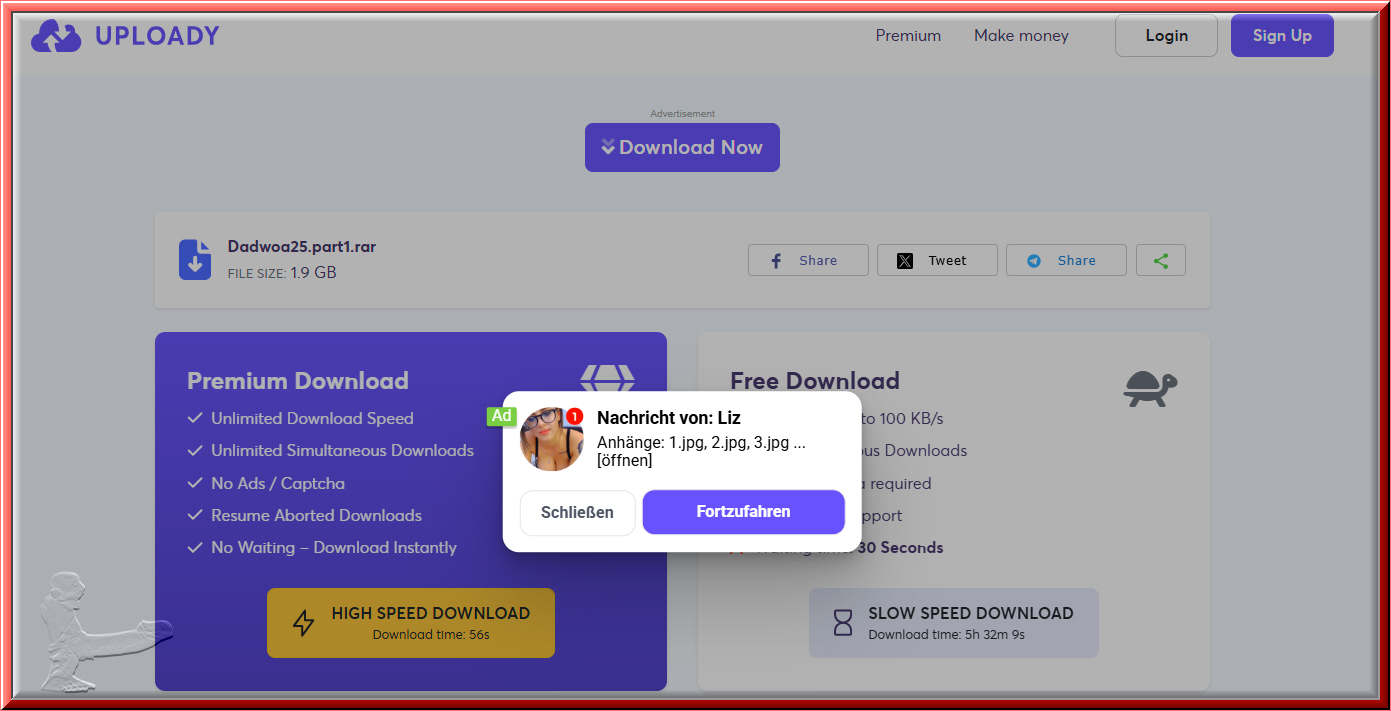Click the turtle icon in Free card
This screenshot has width=1391, height=711.
1150,388
